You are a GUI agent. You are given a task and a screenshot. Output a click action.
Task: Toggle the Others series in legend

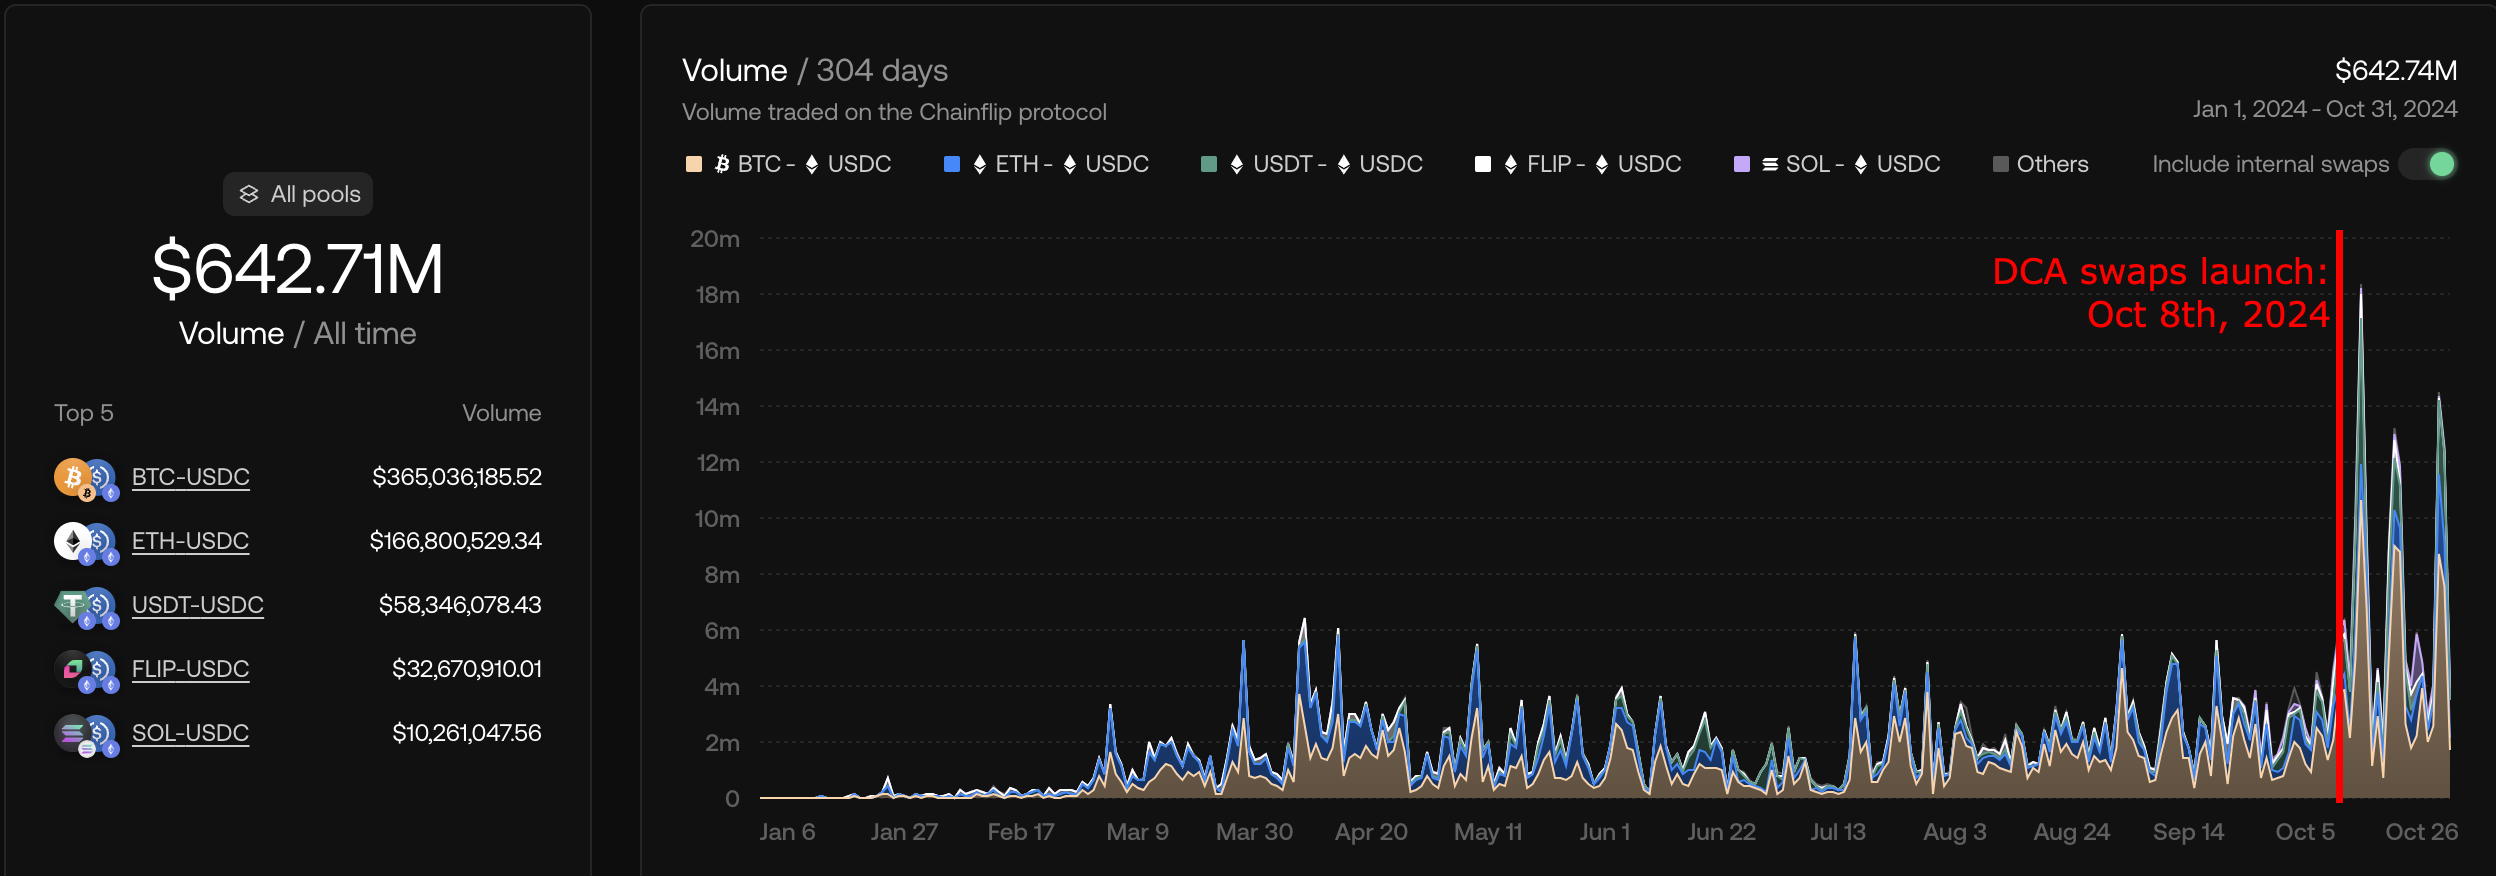click(2041, 164)
